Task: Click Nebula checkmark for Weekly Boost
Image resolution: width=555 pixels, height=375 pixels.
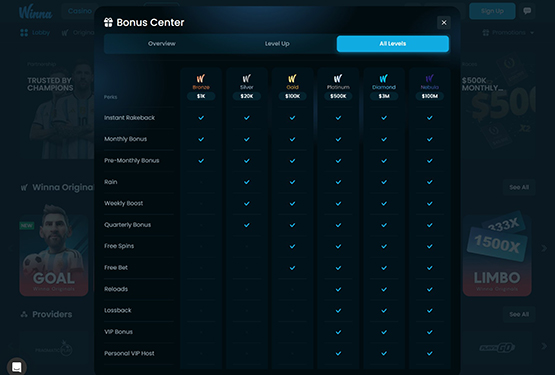Action: [x=429, y=204]
